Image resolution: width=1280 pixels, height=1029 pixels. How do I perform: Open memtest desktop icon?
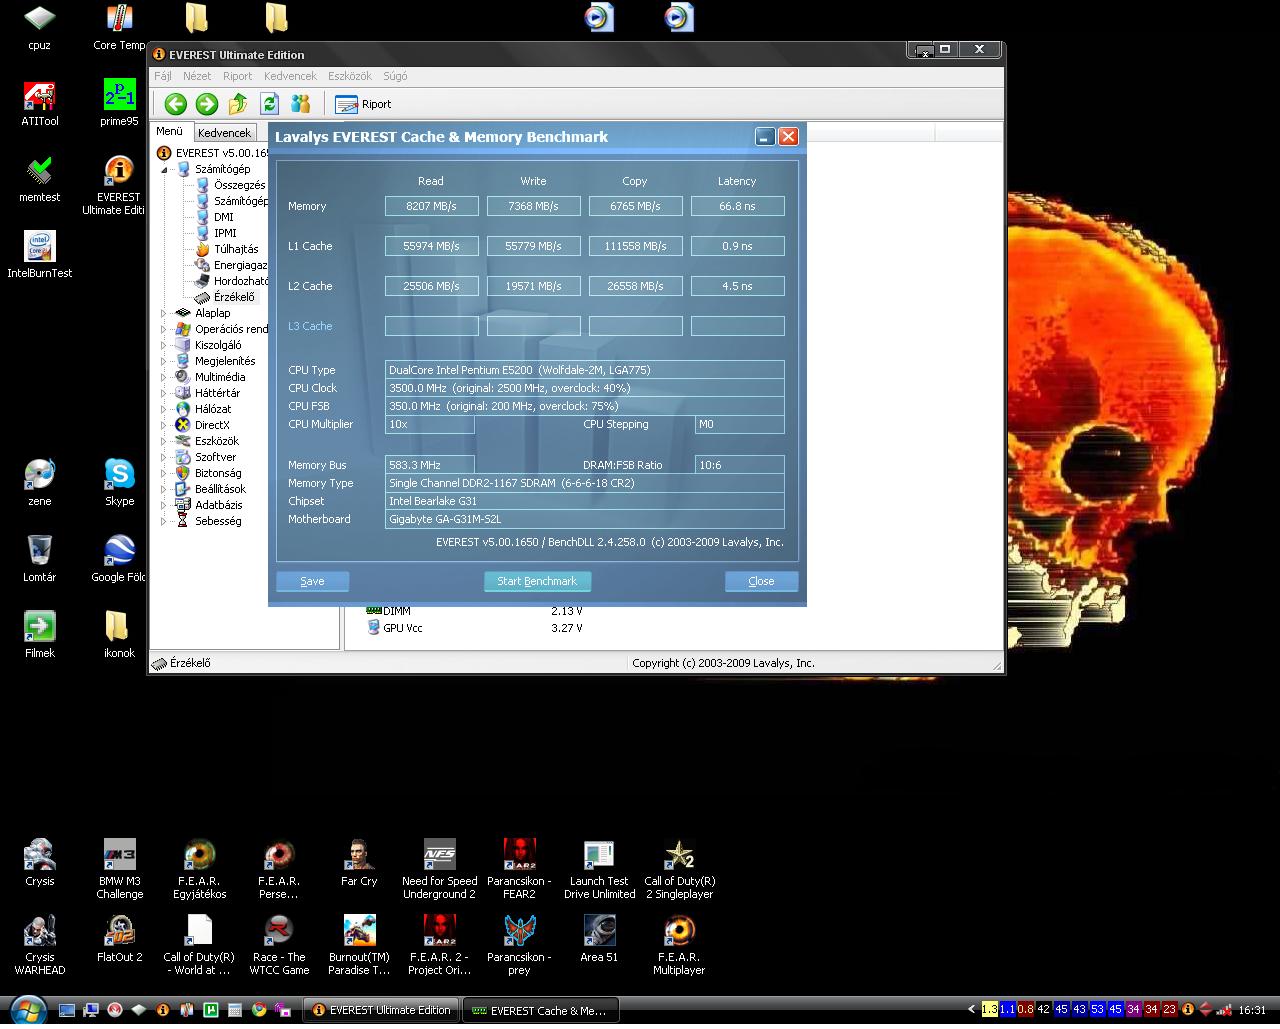[40, 180]
